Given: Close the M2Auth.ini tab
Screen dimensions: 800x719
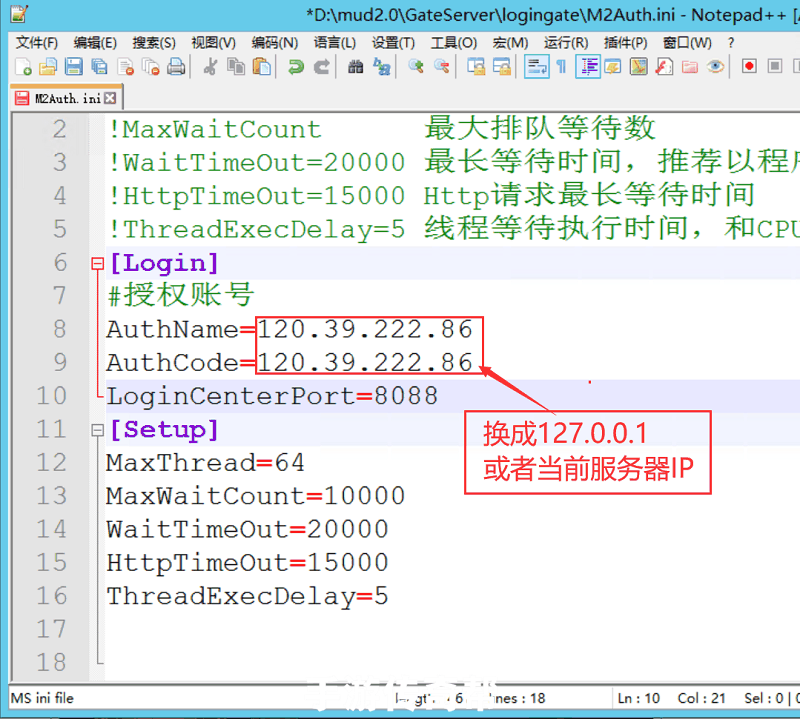Looking at the screenshot, I should click(x=110, y=99).
